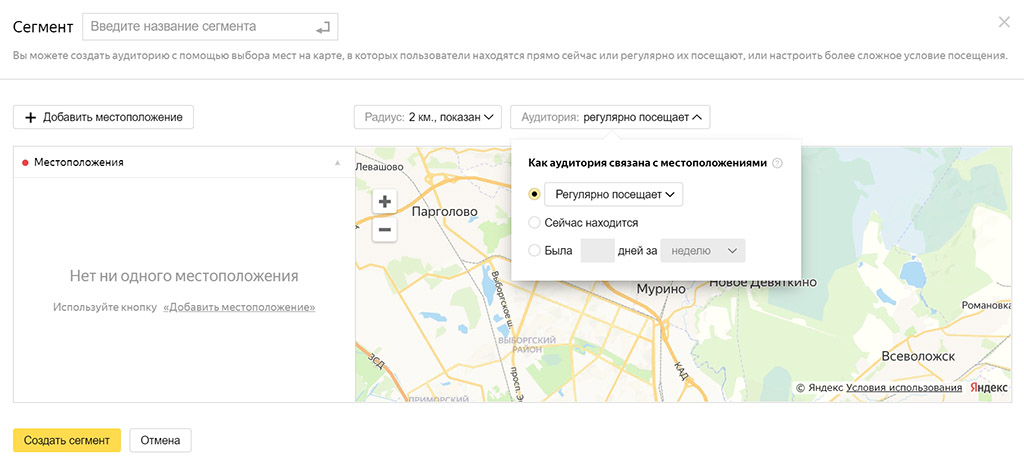The width and height of the screenshot is (1024, 467).
Task: Open the Радиус dropdown
Action: pos(428,117)
